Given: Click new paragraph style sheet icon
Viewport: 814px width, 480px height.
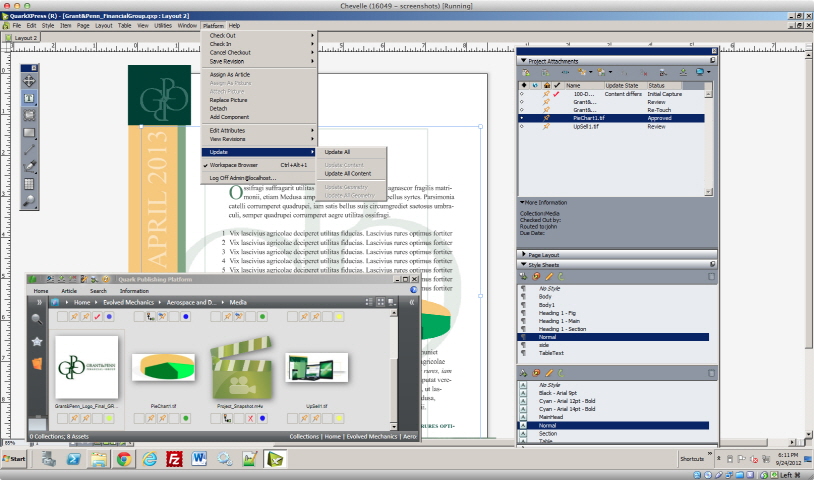Looking at the screenshot, I should click(524, 277).
